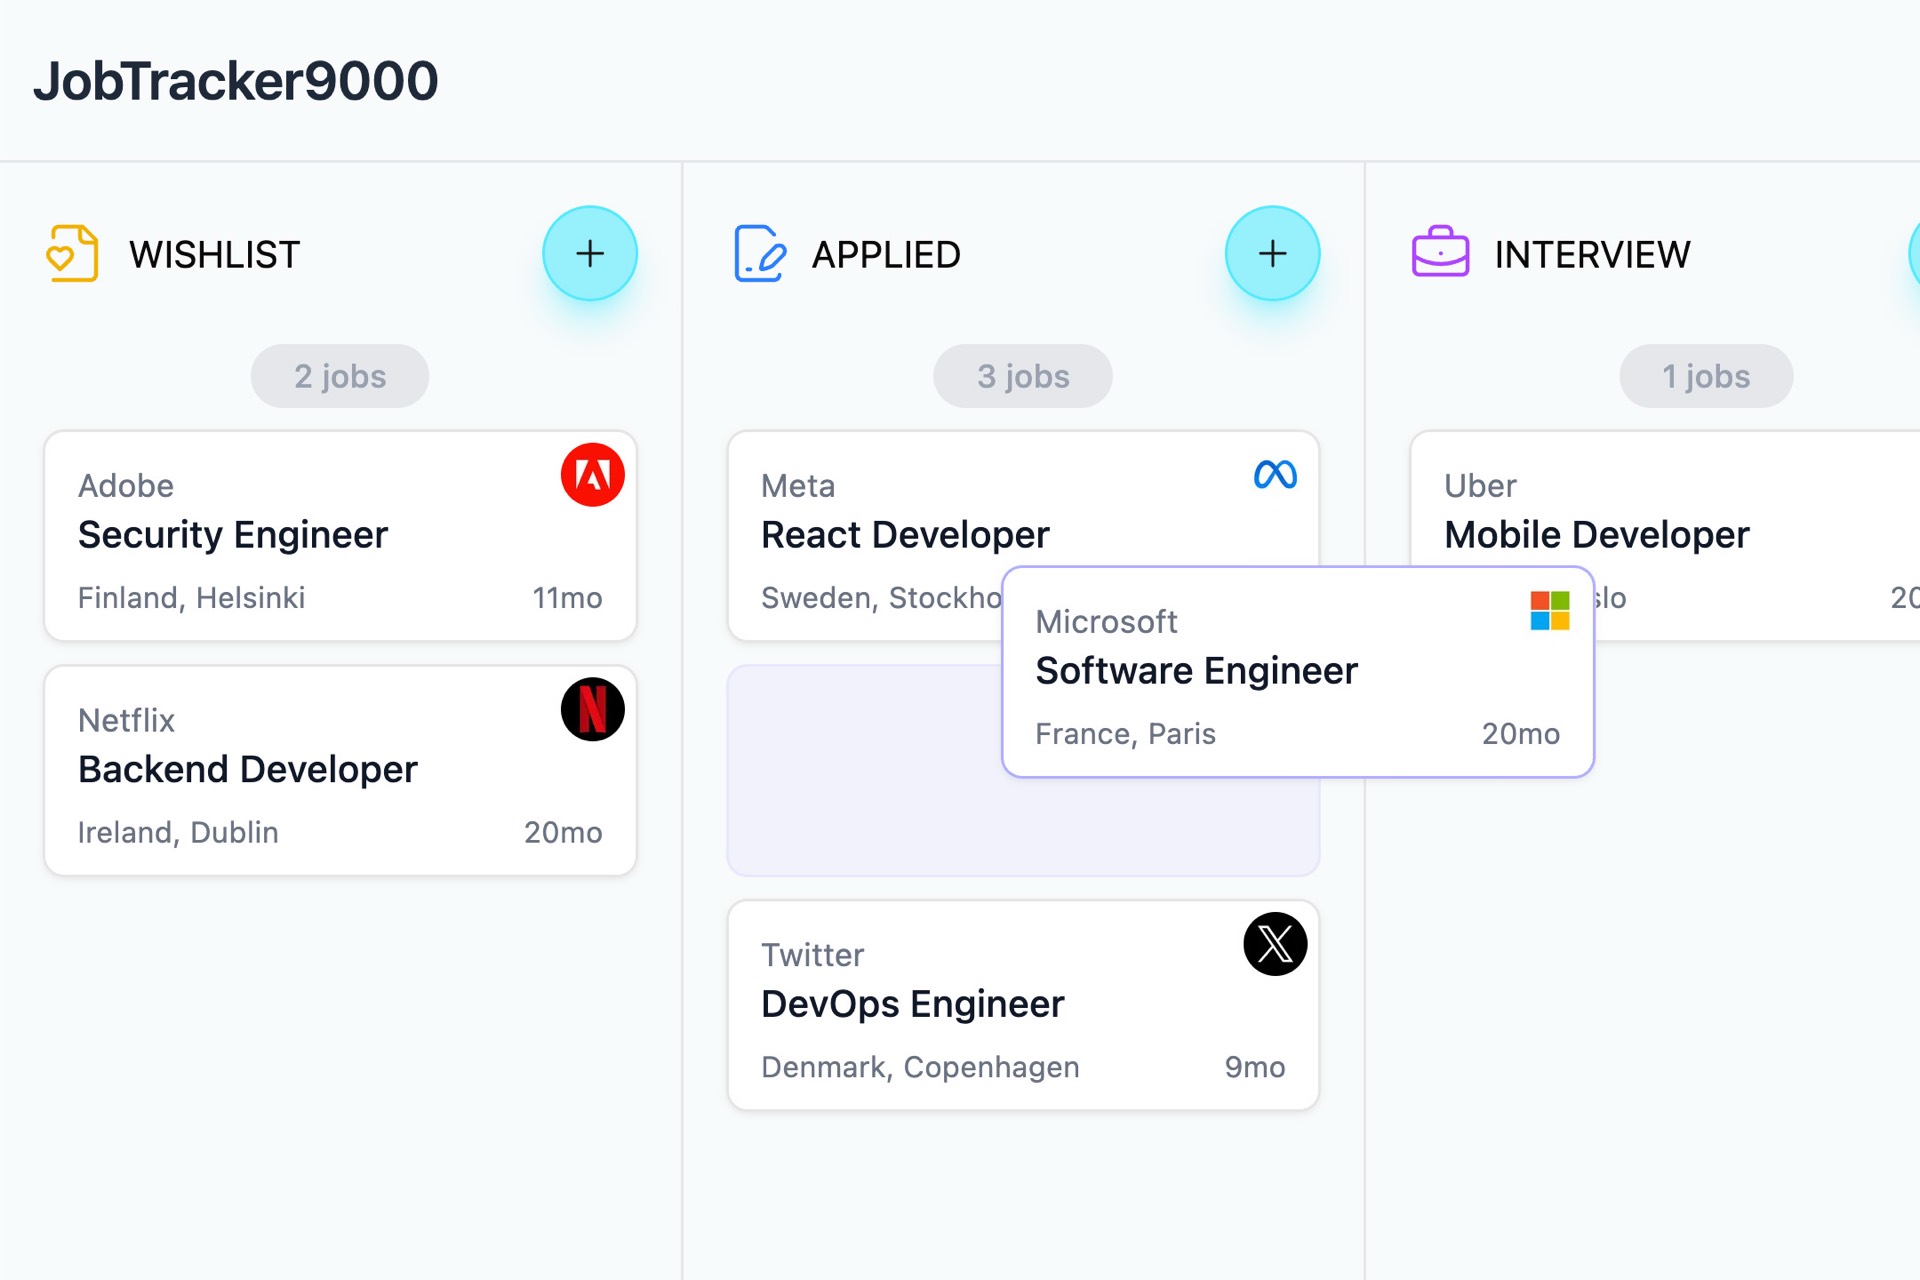Open the Software Engineer job title
The height and width of the screenshot is (1280, 1920).
(1197, 671)
